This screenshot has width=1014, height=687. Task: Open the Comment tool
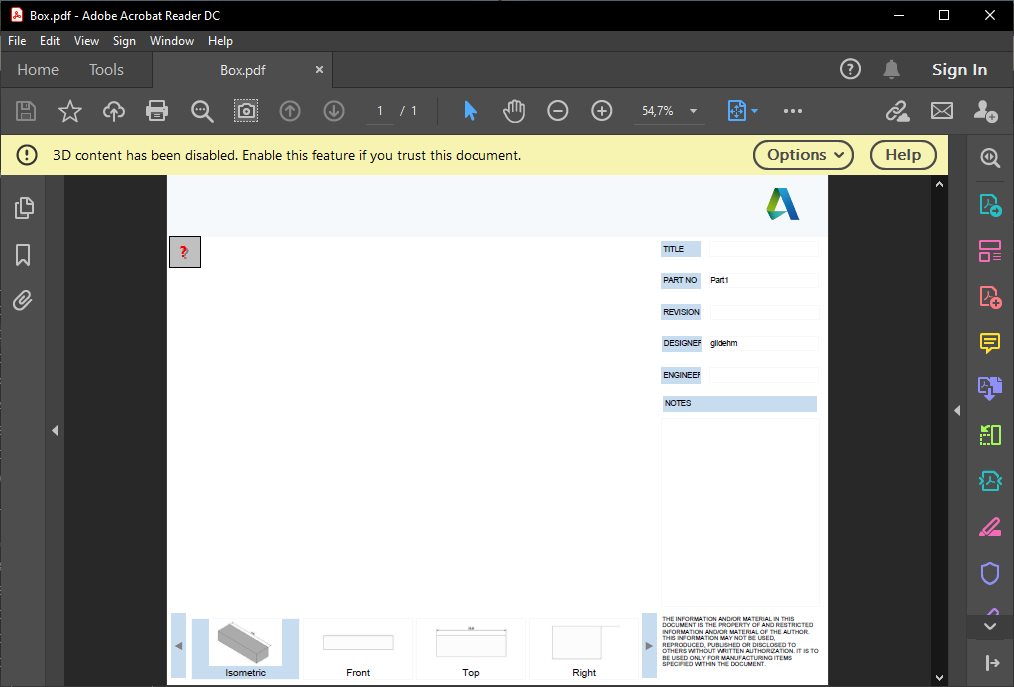click(x=990, y=343)
